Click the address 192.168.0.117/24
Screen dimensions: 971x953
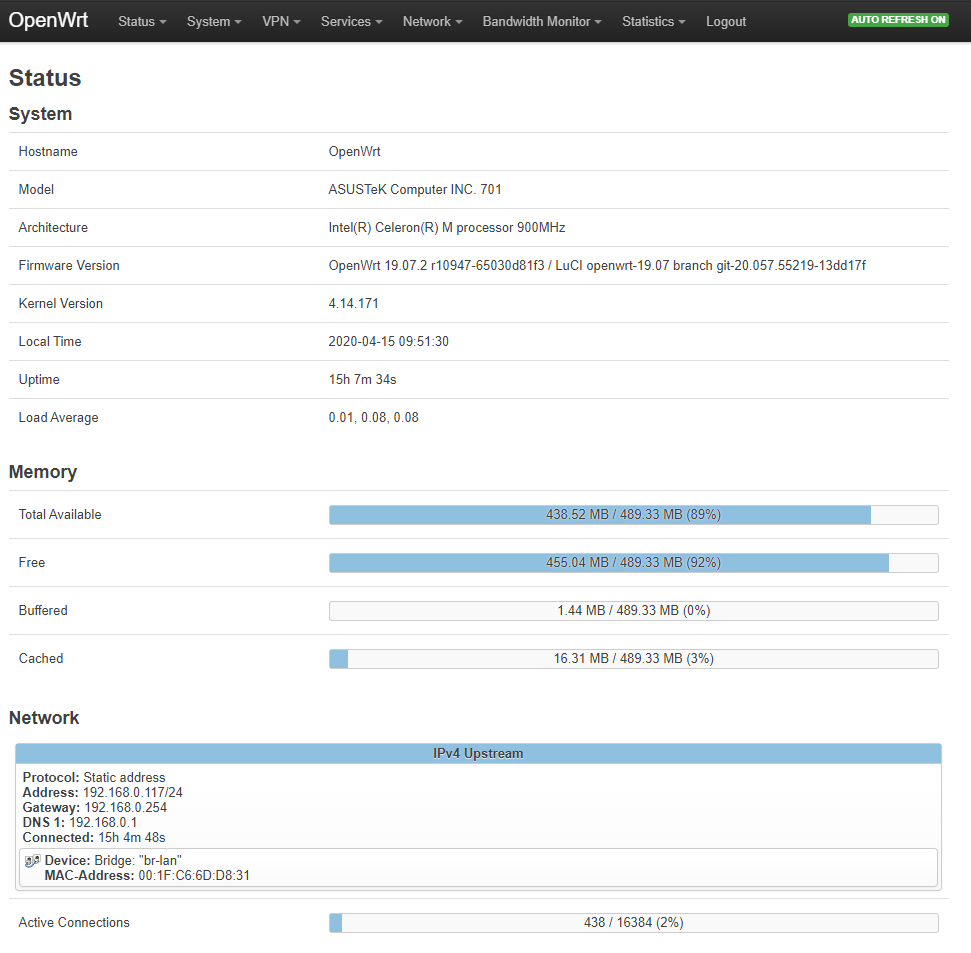pos(133,793)
